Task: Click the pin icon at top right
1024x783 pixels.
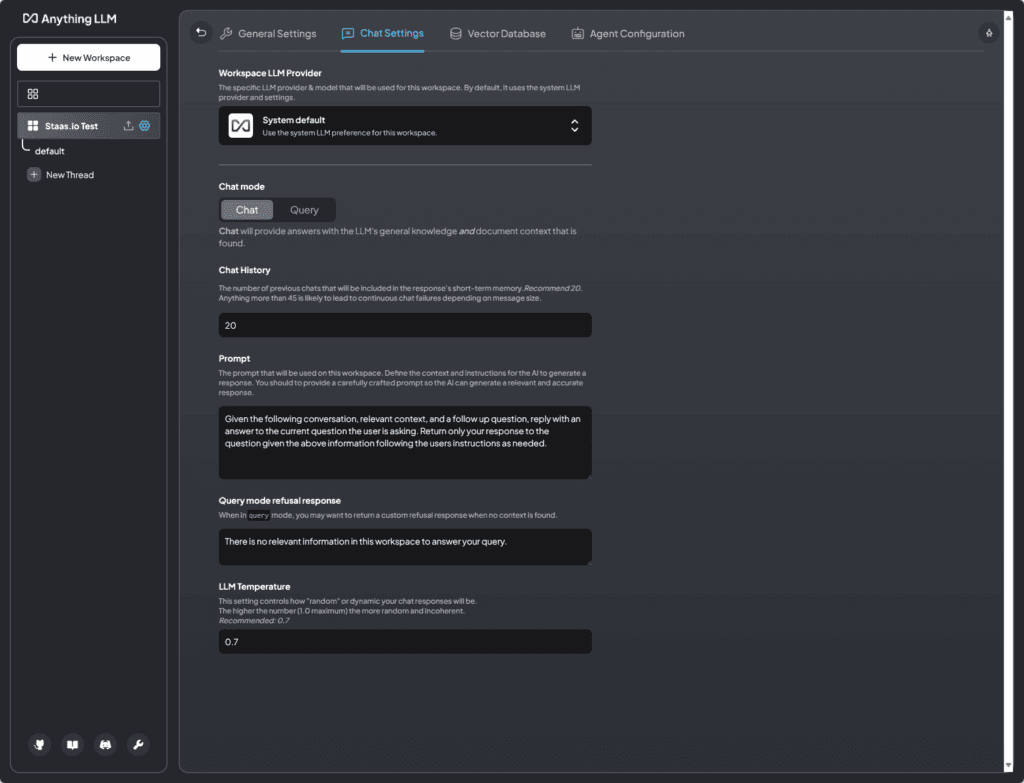Action: 989,33
